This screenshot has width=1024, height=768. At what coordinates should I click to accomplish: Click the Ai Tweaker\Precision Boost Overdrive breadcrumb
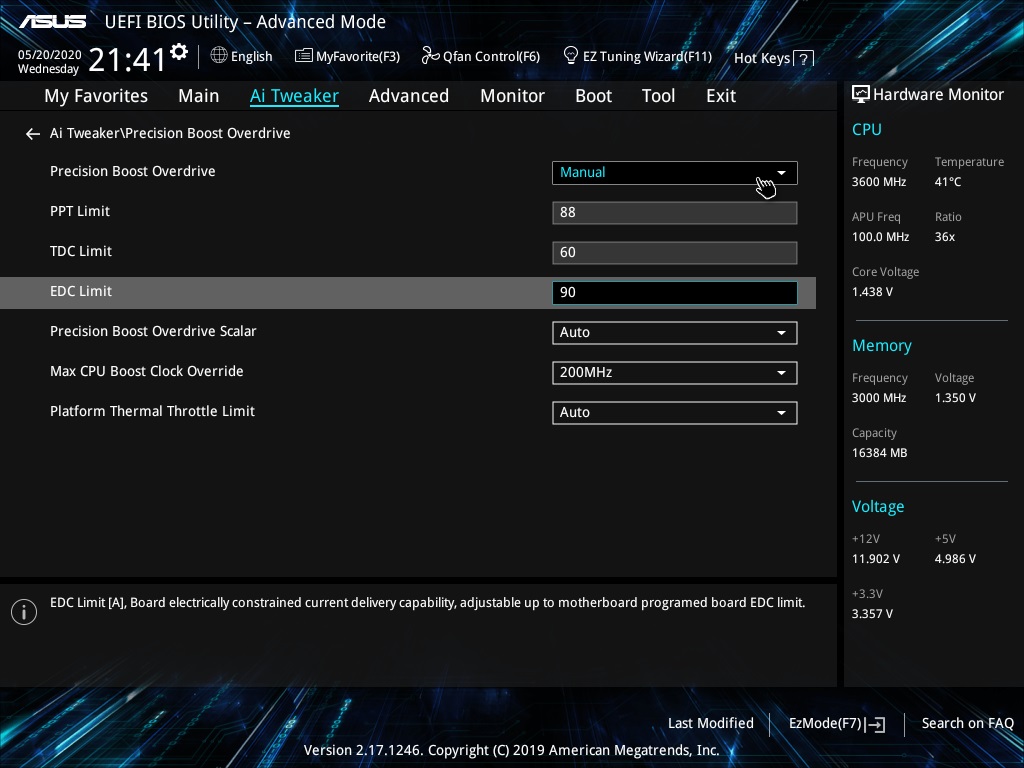click(x=170, y=133)
